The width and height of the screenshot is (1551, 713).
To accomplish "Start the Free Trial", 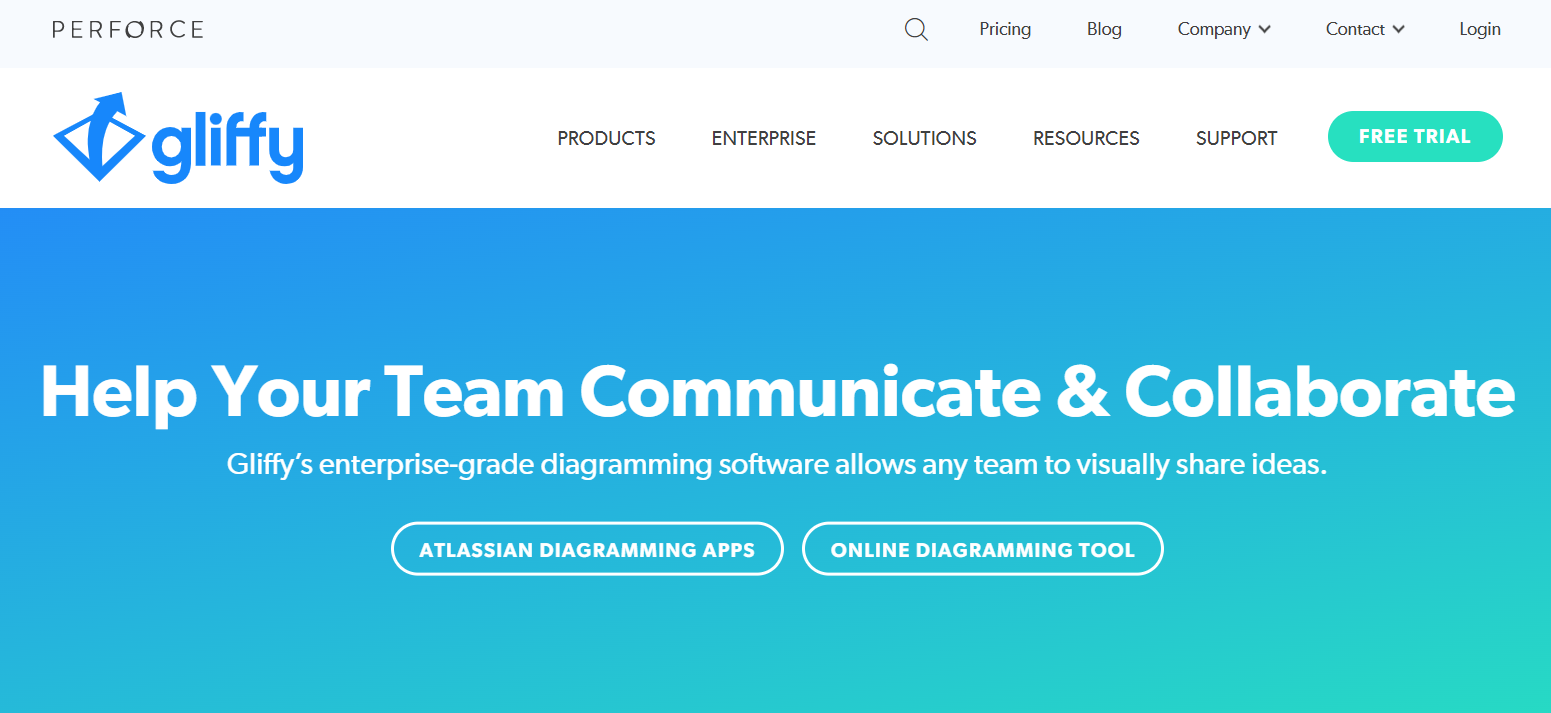I will pos(1415,137).
